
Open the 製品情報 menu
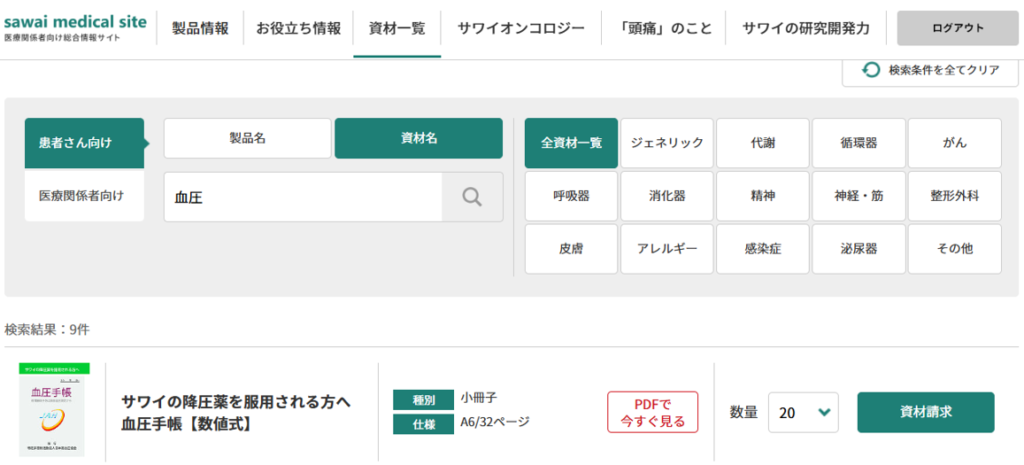[200, 28]
